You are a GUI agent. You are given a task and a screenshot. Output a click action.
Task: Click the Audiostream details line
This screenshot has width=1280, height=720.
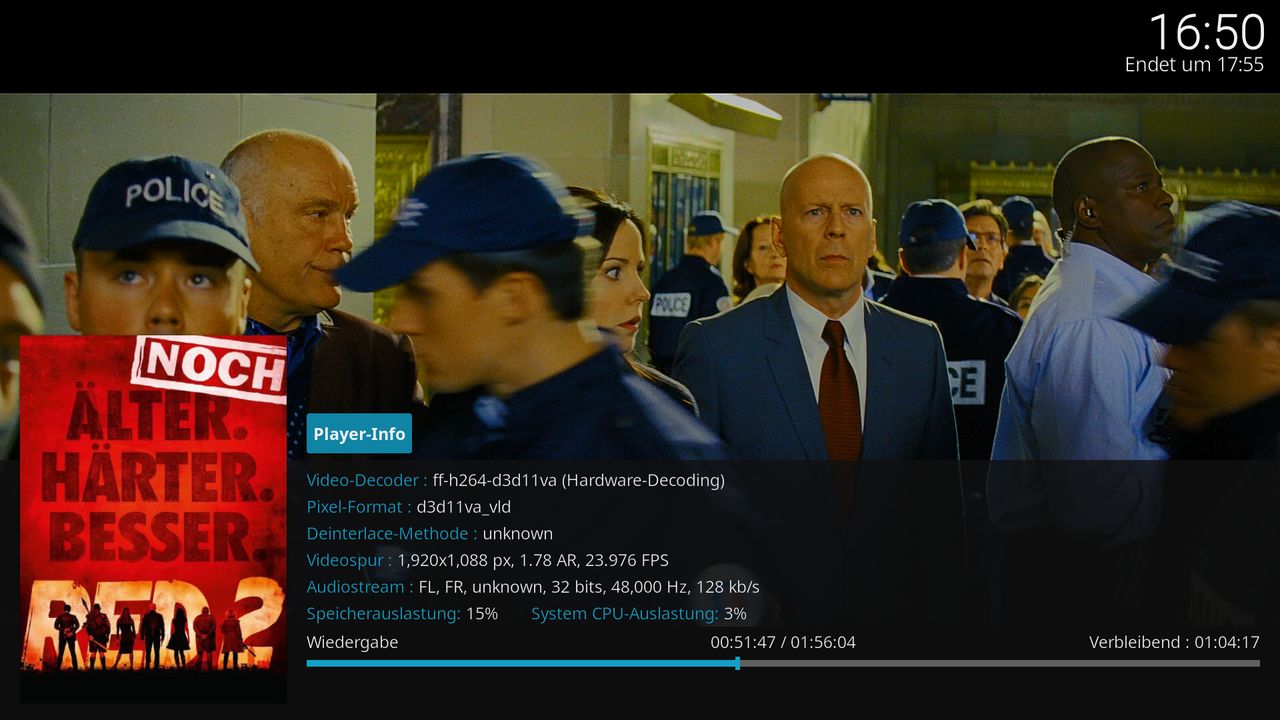[x=533, y=587]
